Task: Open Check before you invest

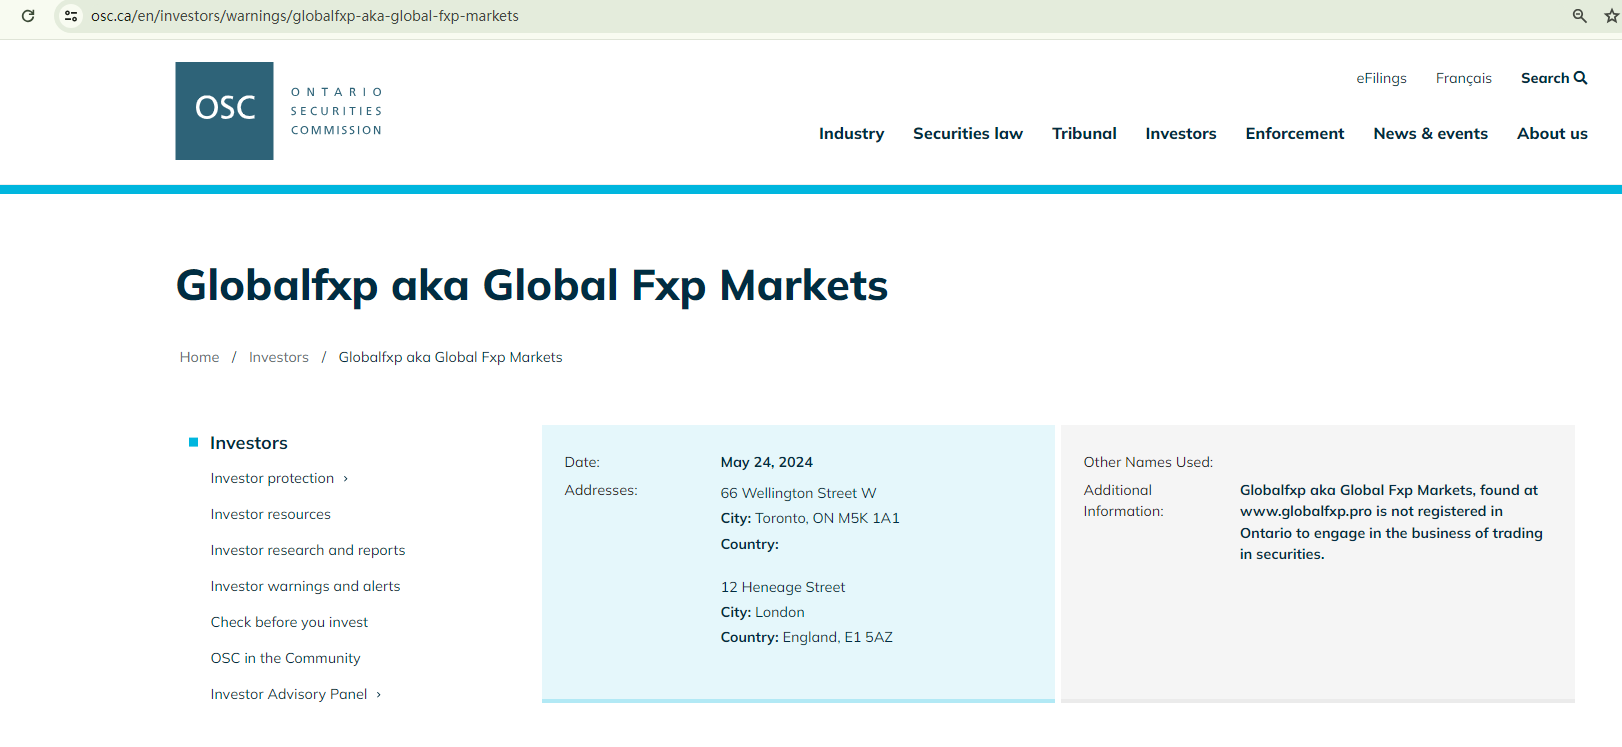Action: tap(289, 622)
